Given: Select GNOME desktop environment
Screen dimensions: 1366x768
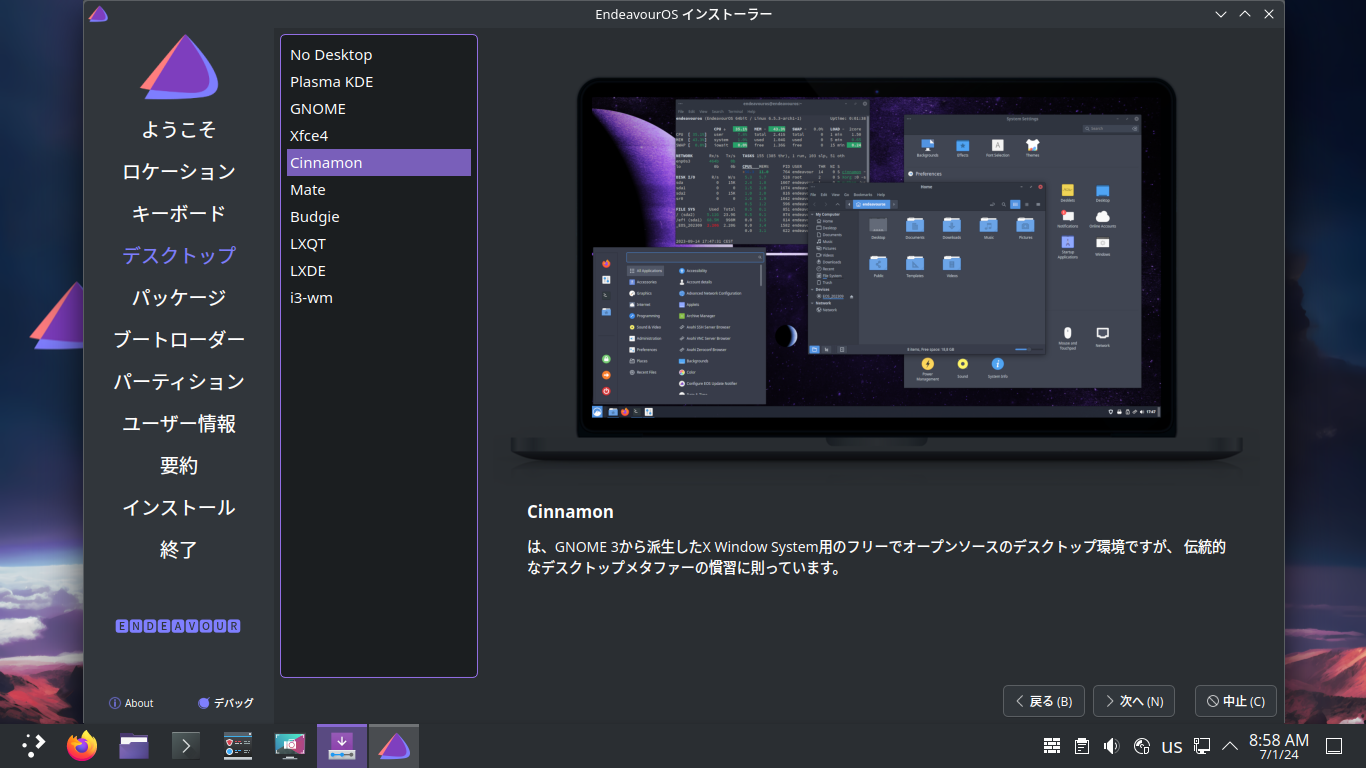Looking at the screenshot, I should (x=379, y=109).
